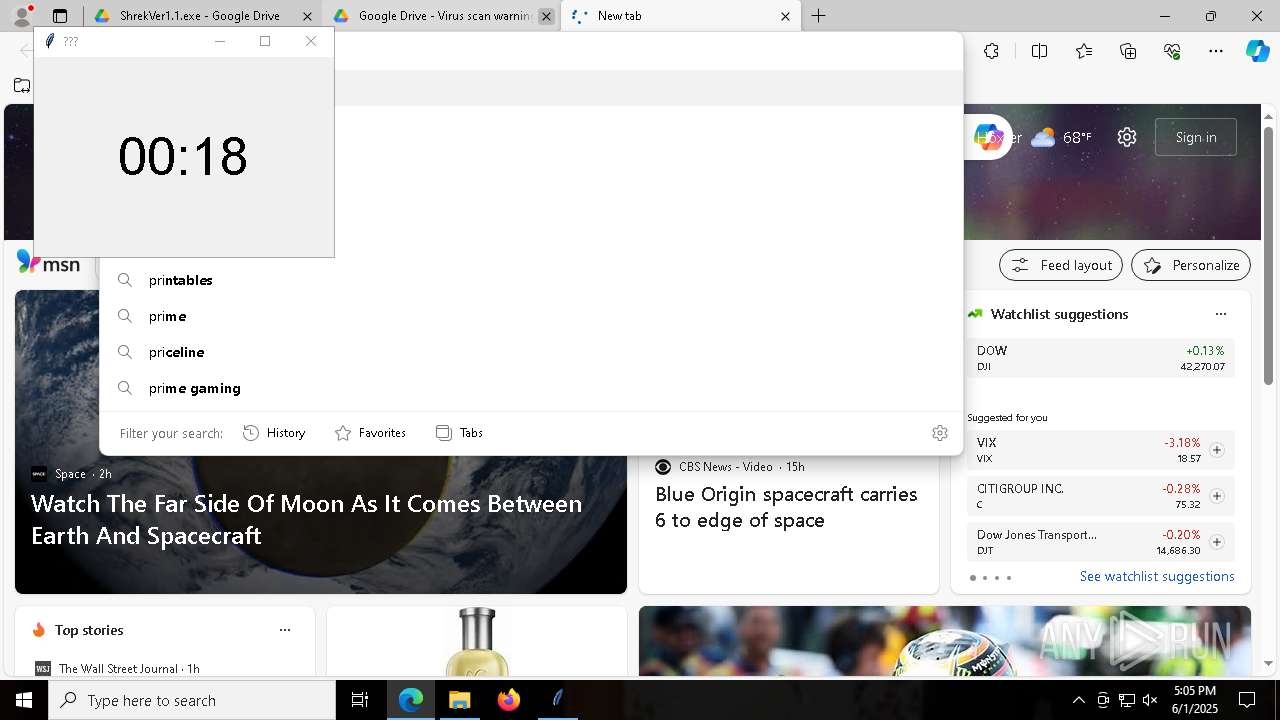1280x720 pixels.
Task: Click the Personalize button
Action: click(x=1191, y=265)
